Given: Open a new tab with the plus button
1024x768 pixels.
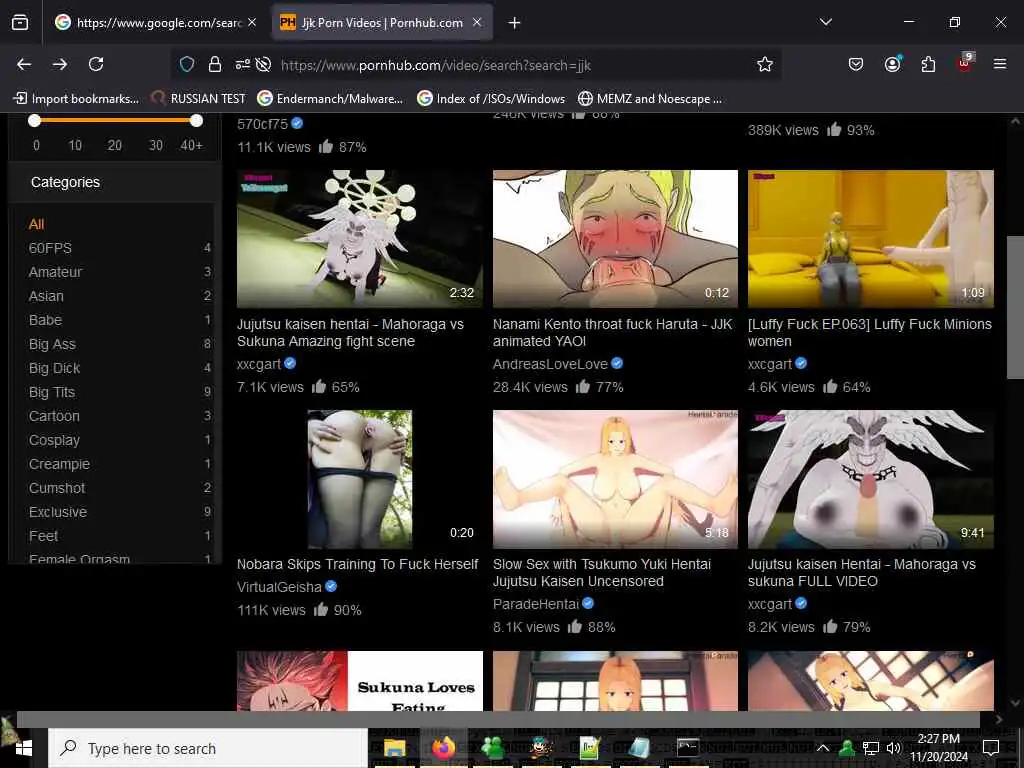Looking at the screenshot, I should click(515, 23).
